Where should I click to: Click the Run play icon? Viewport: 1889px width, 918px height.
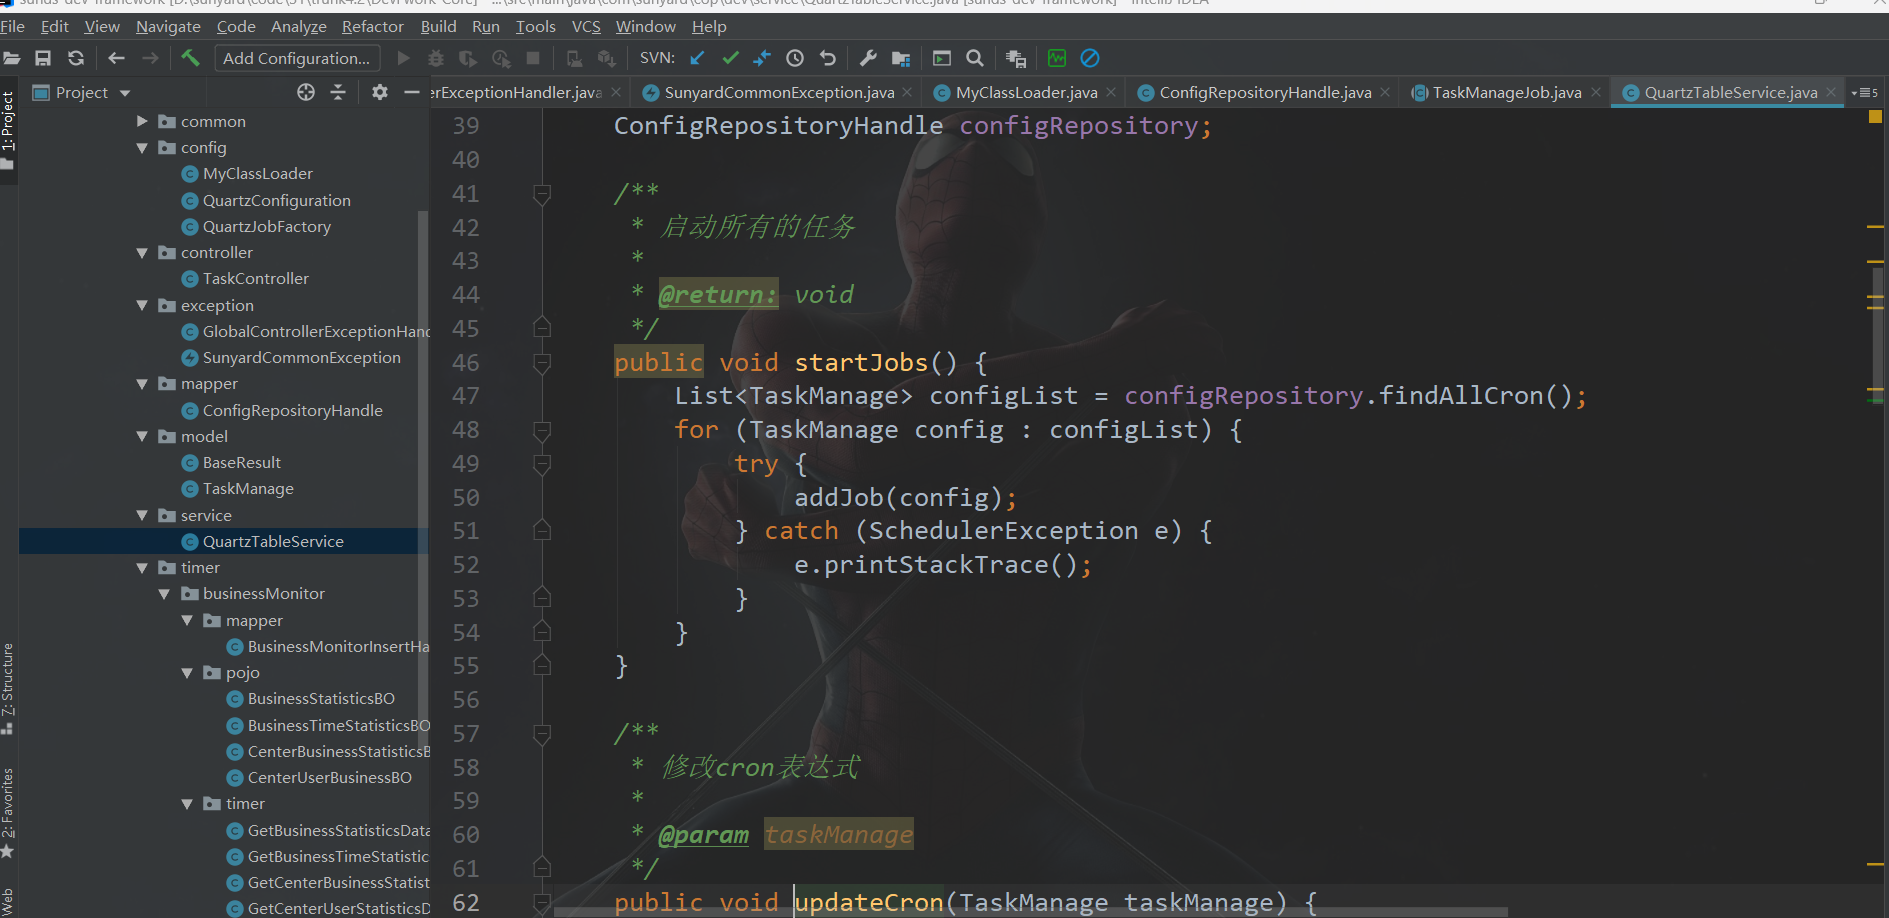tap(403, 58)
